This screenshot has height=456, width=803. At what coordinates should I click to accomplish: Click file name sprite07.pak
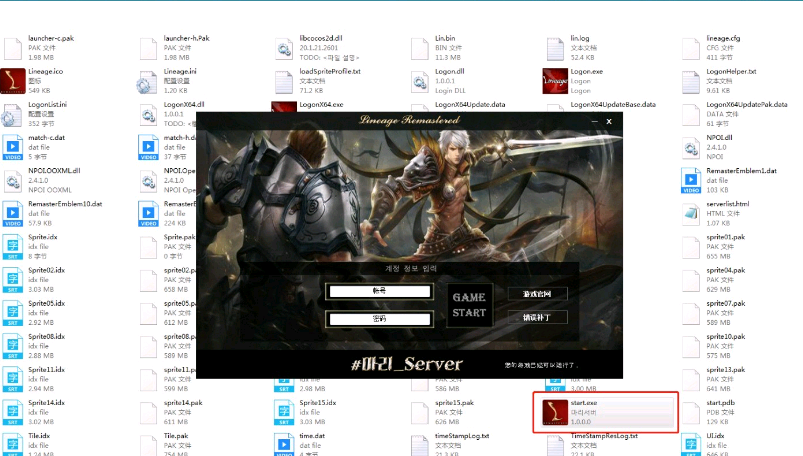[726, 304]
